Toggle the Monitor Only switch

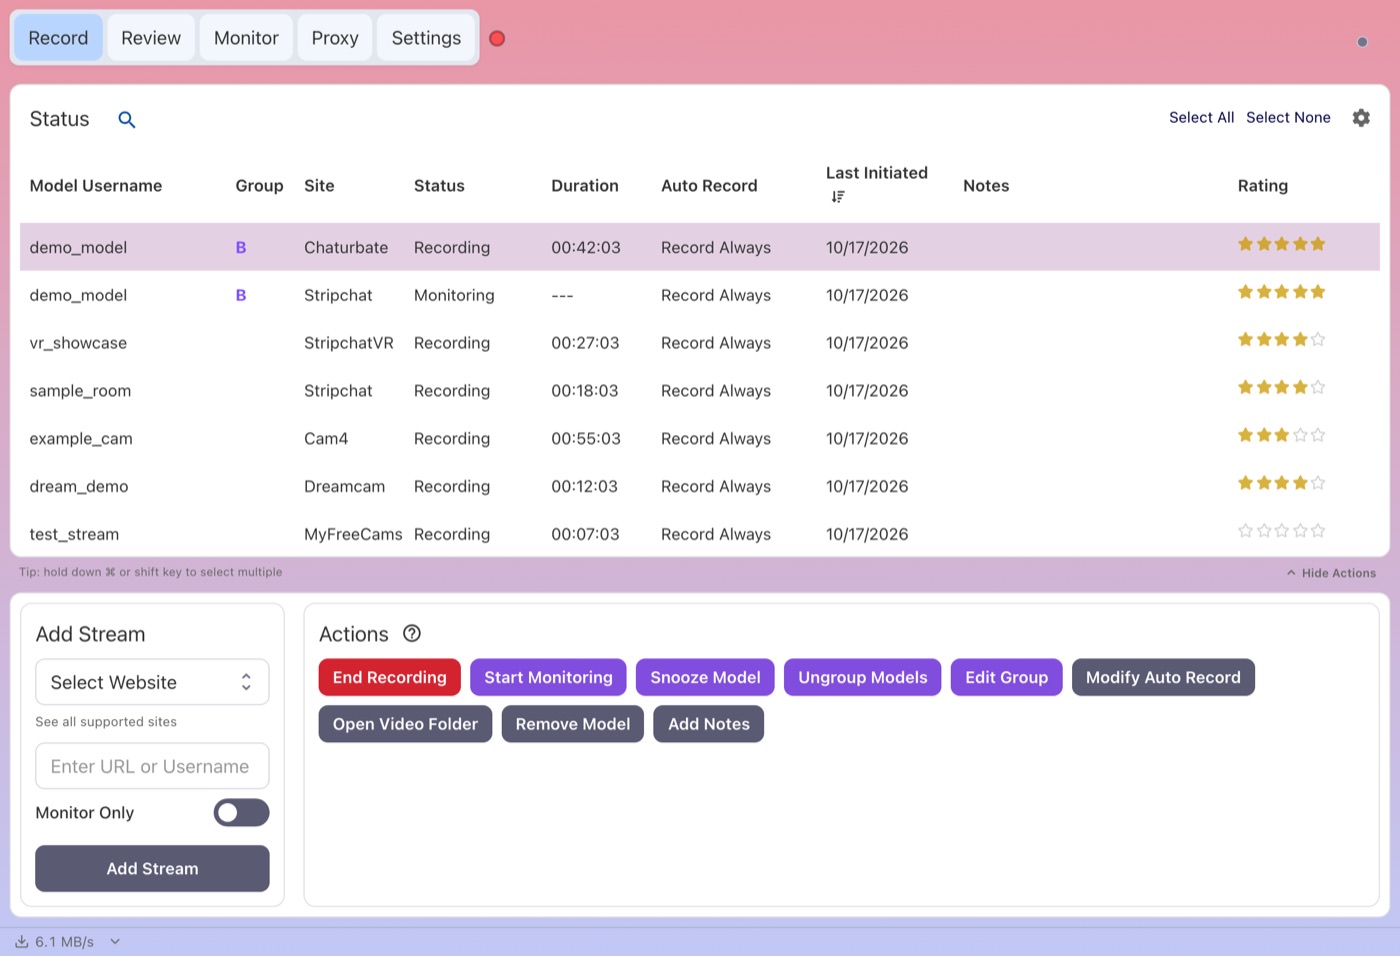241,813
